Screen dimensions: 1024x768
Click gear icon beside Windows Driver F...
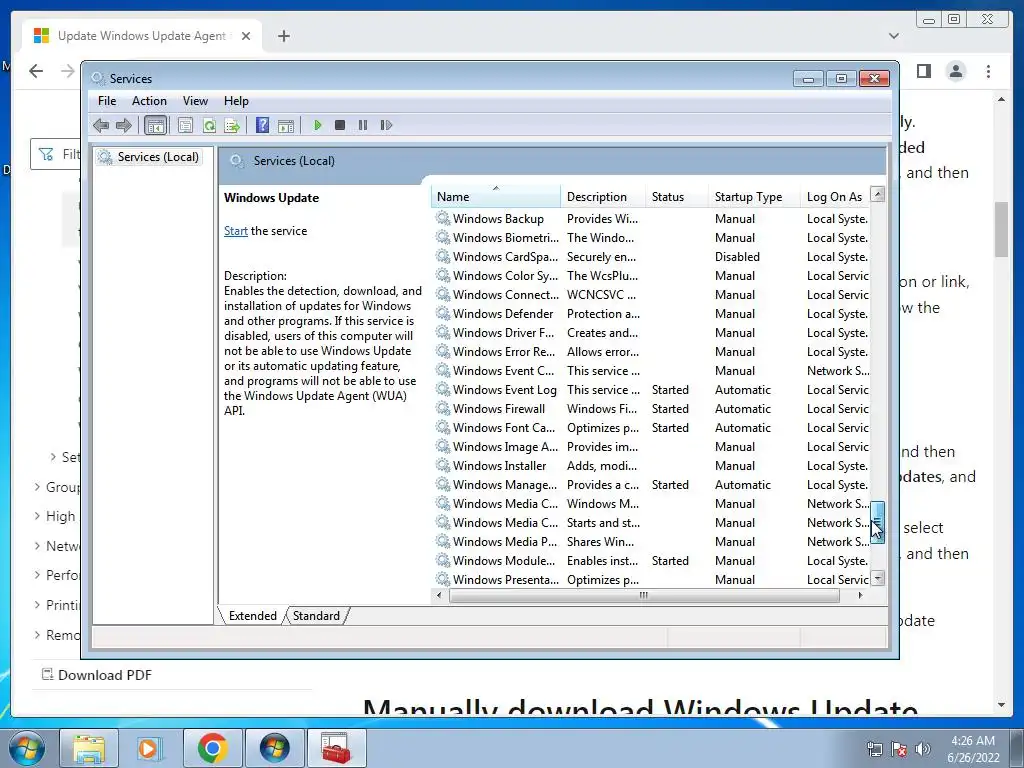point(443,332)
